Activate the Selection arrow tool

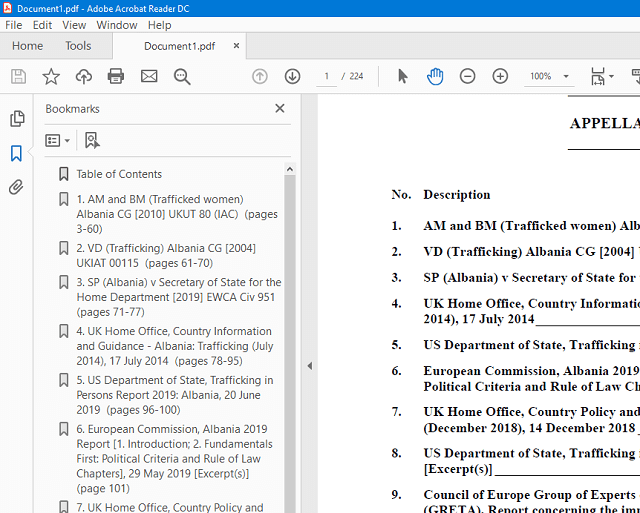pos(402,76)
